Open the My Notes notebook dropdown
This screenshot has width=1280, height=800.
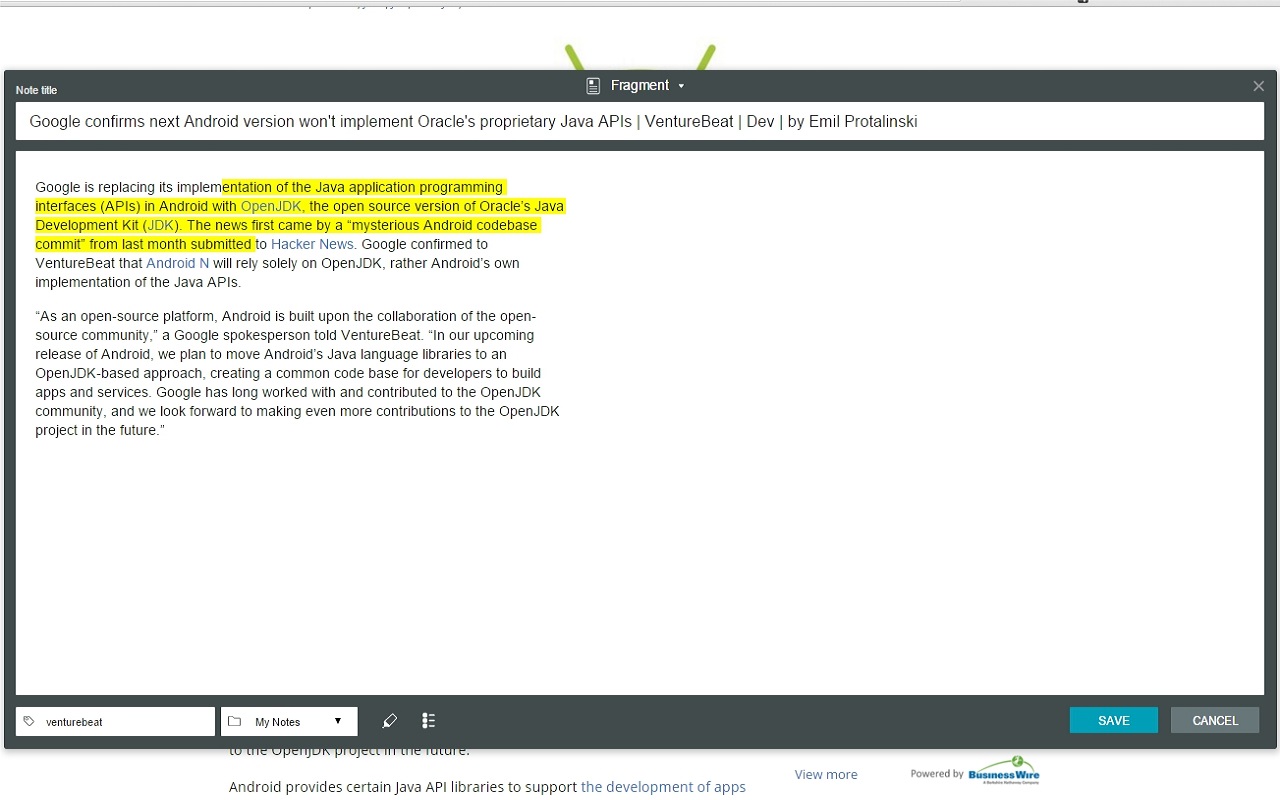pos(289,721)
